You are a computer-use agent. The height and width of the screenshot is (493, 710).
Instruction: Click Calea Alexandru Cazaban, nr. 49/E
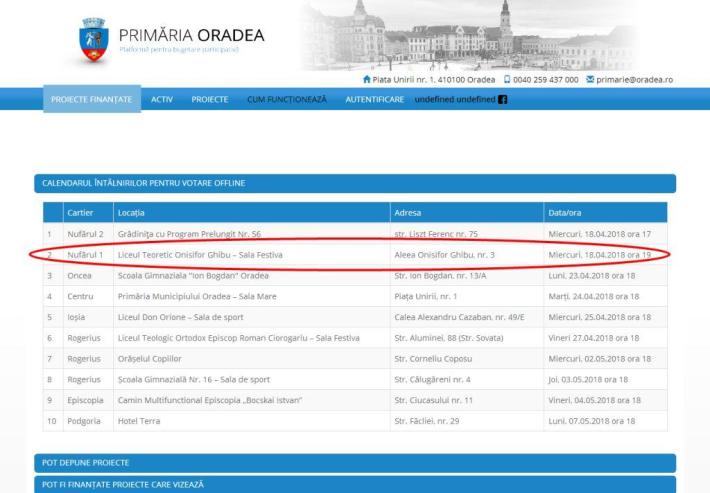[x=459, y=317]
